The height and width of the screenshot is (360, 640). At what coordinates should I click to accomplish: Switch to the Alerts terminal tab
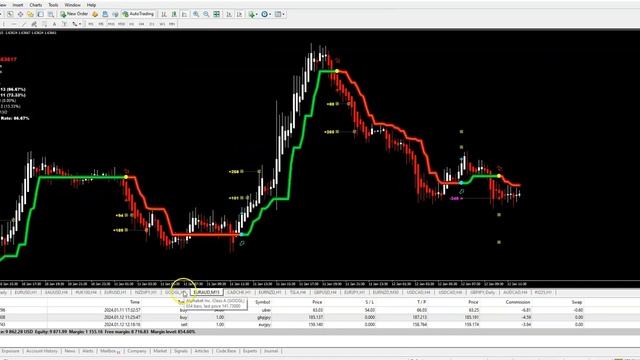(x=88, y=351)
